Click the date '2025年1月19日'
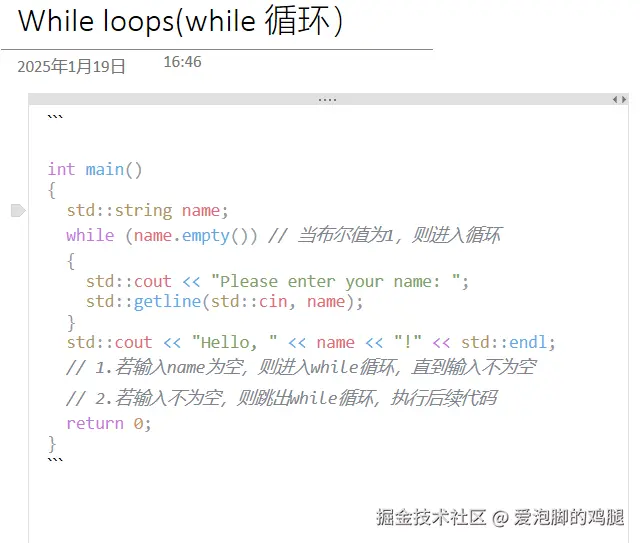The height and width of the screenshot is (543, 640). pyautogui.click(x=71, y=67)
